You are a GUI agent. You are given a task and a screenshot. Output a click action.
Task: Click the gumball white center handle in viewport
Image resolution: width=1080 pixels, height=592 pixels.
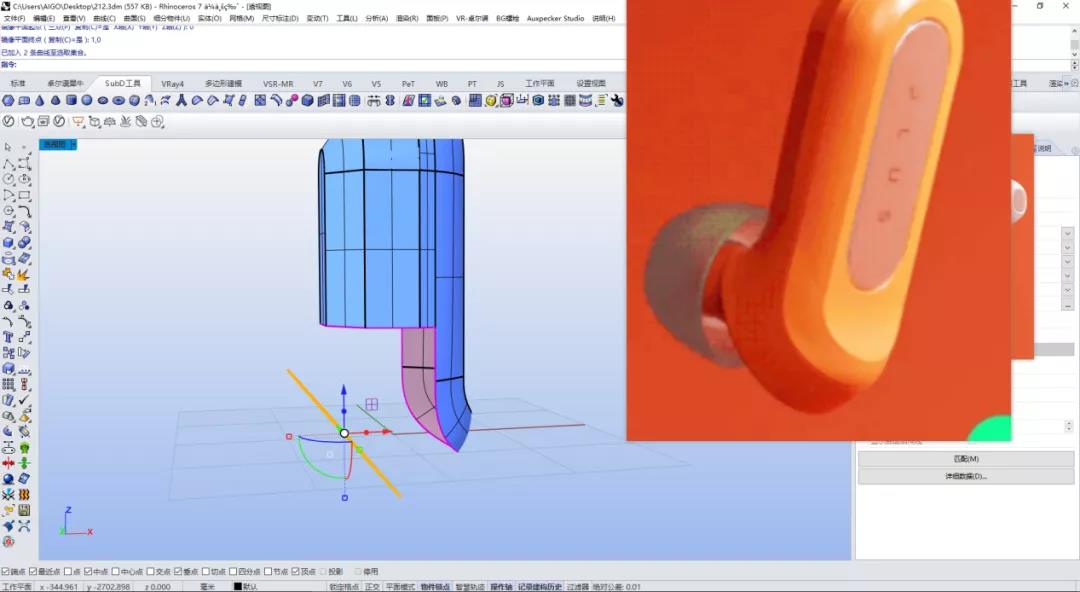tap(344, 433)
